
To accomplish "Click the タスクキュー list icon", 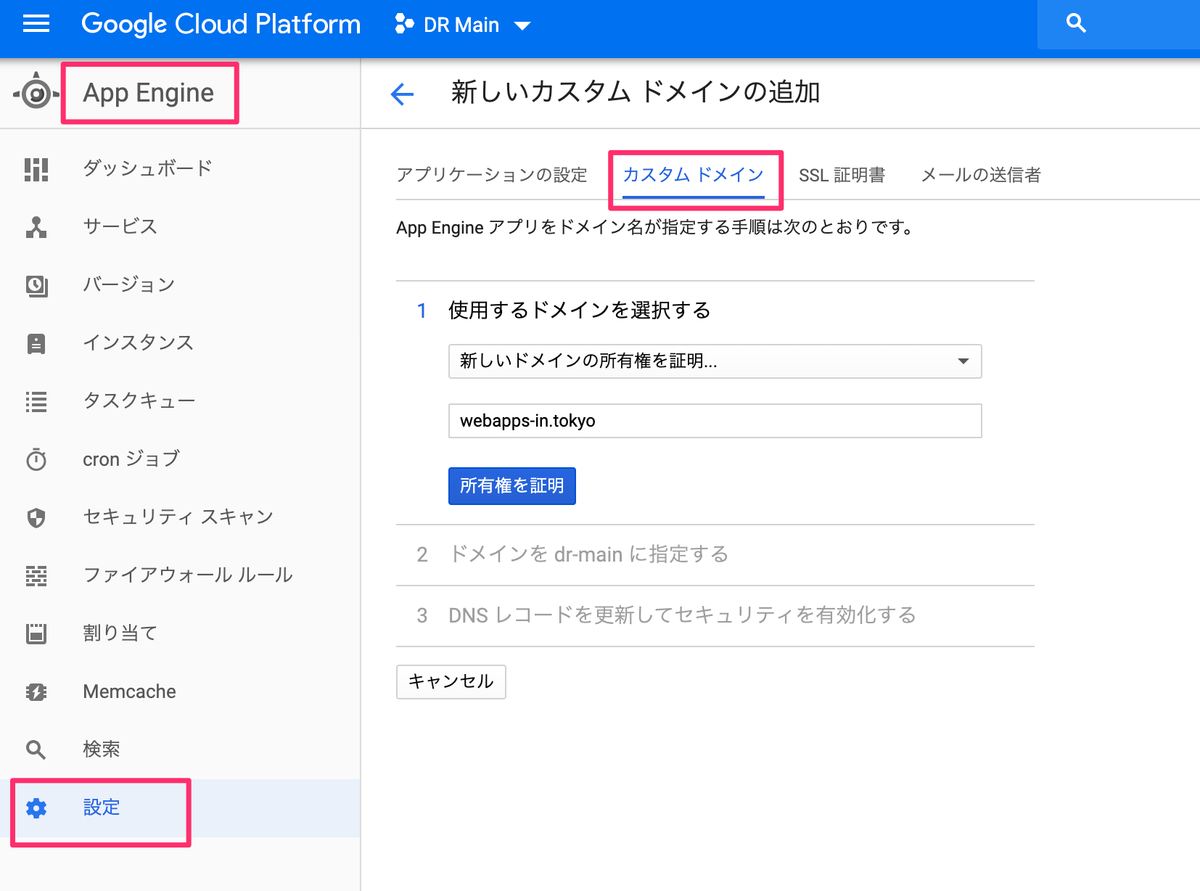I will (x=36, y=401).
